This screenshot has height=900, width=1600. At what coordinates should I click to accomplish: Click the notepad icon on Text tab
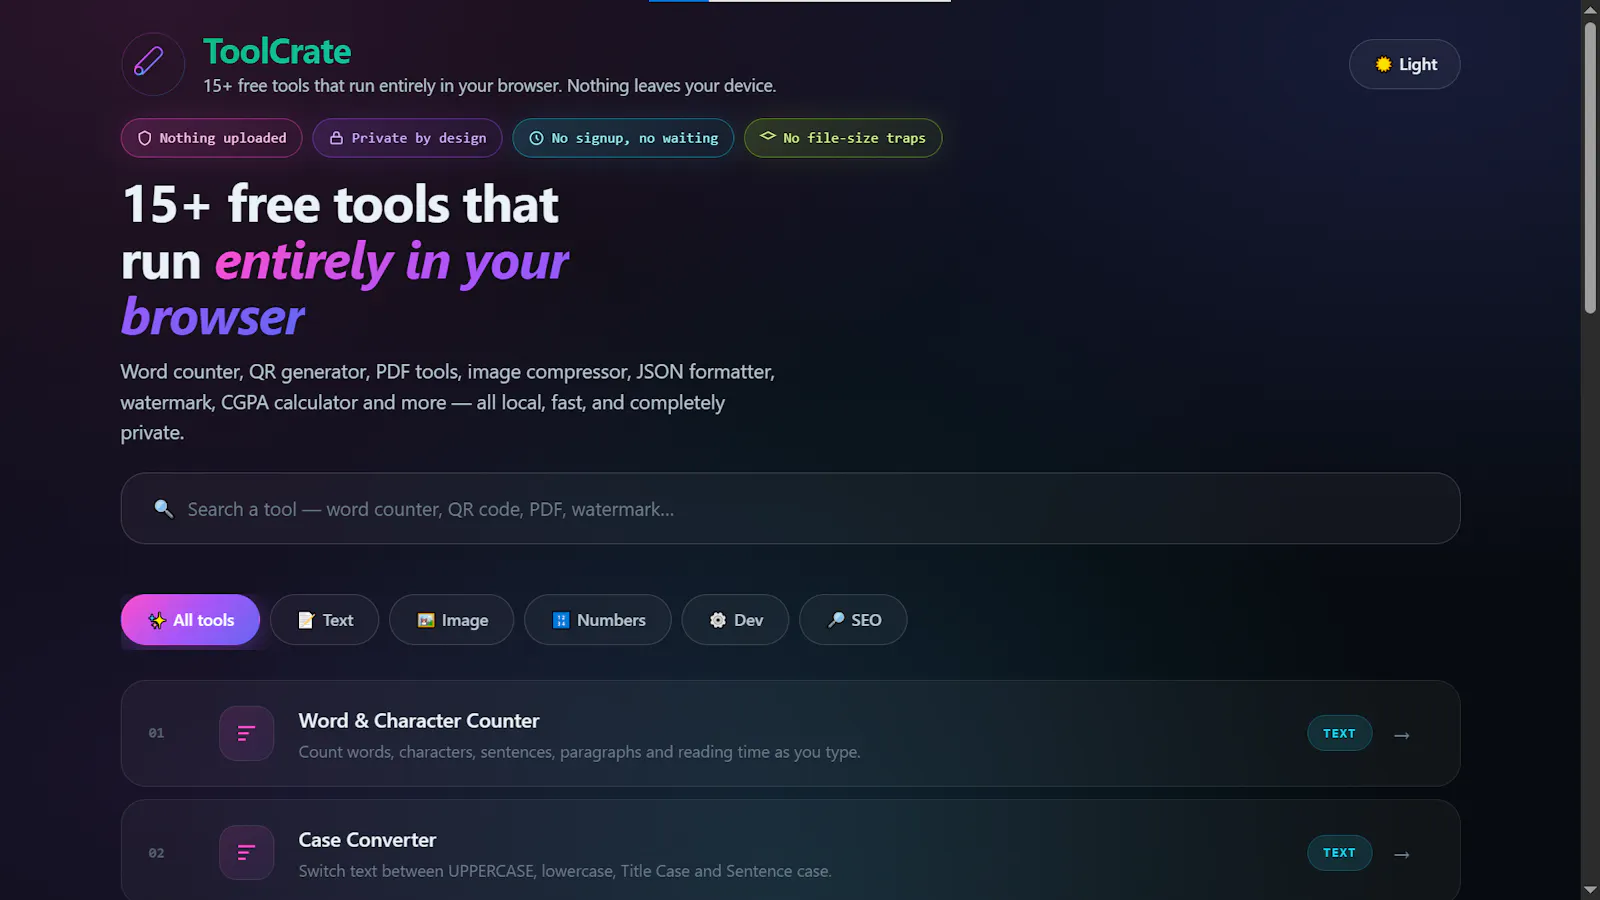306,620
